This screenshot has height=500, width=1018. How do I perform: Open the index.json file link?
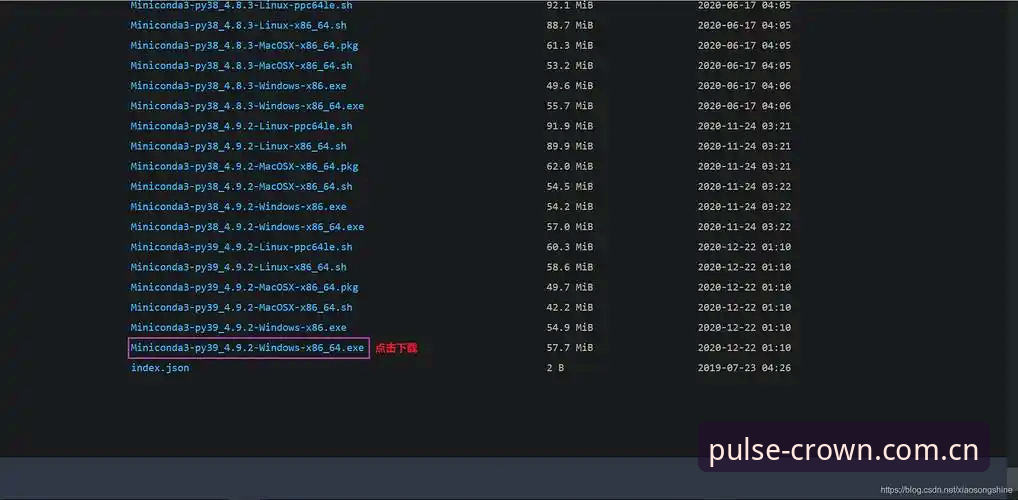pyautogui.click(x=160, y=368)
